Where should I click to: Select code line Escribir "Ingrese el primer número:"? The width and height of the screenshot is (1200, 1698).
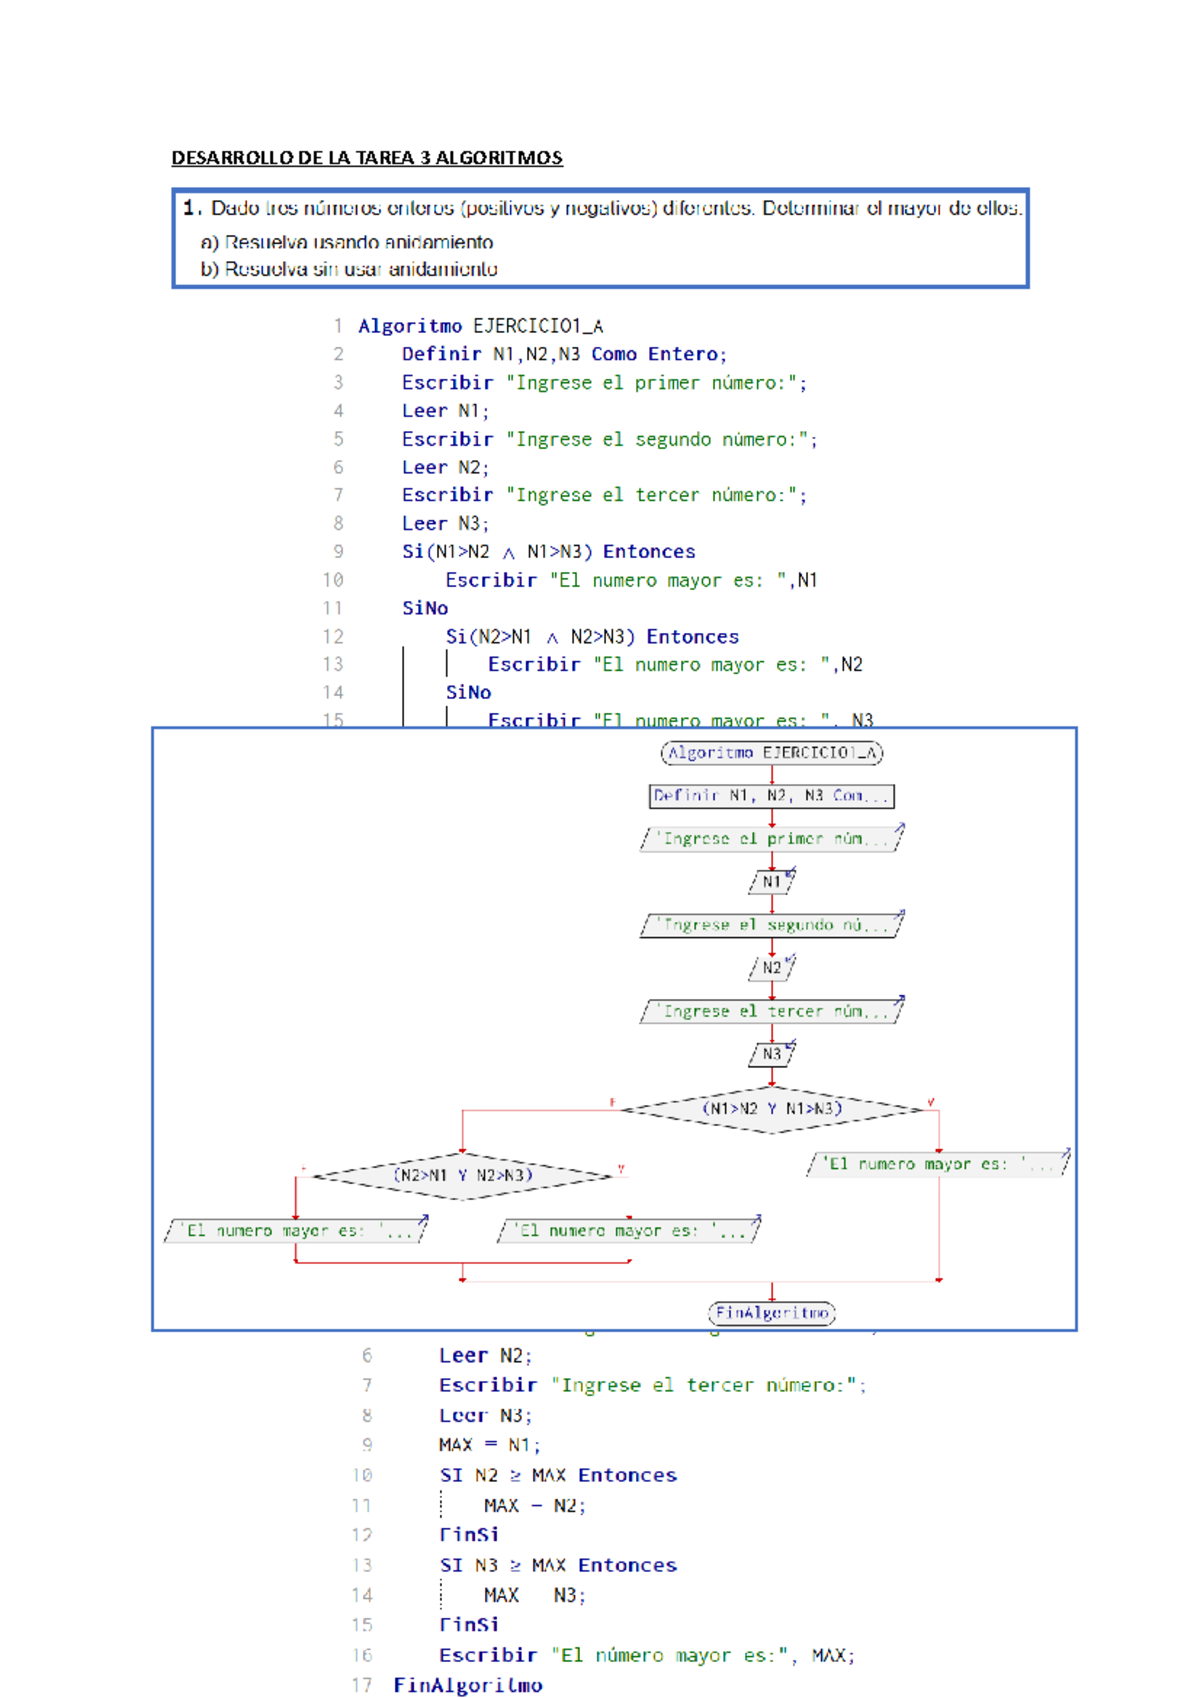coord(604,383)
